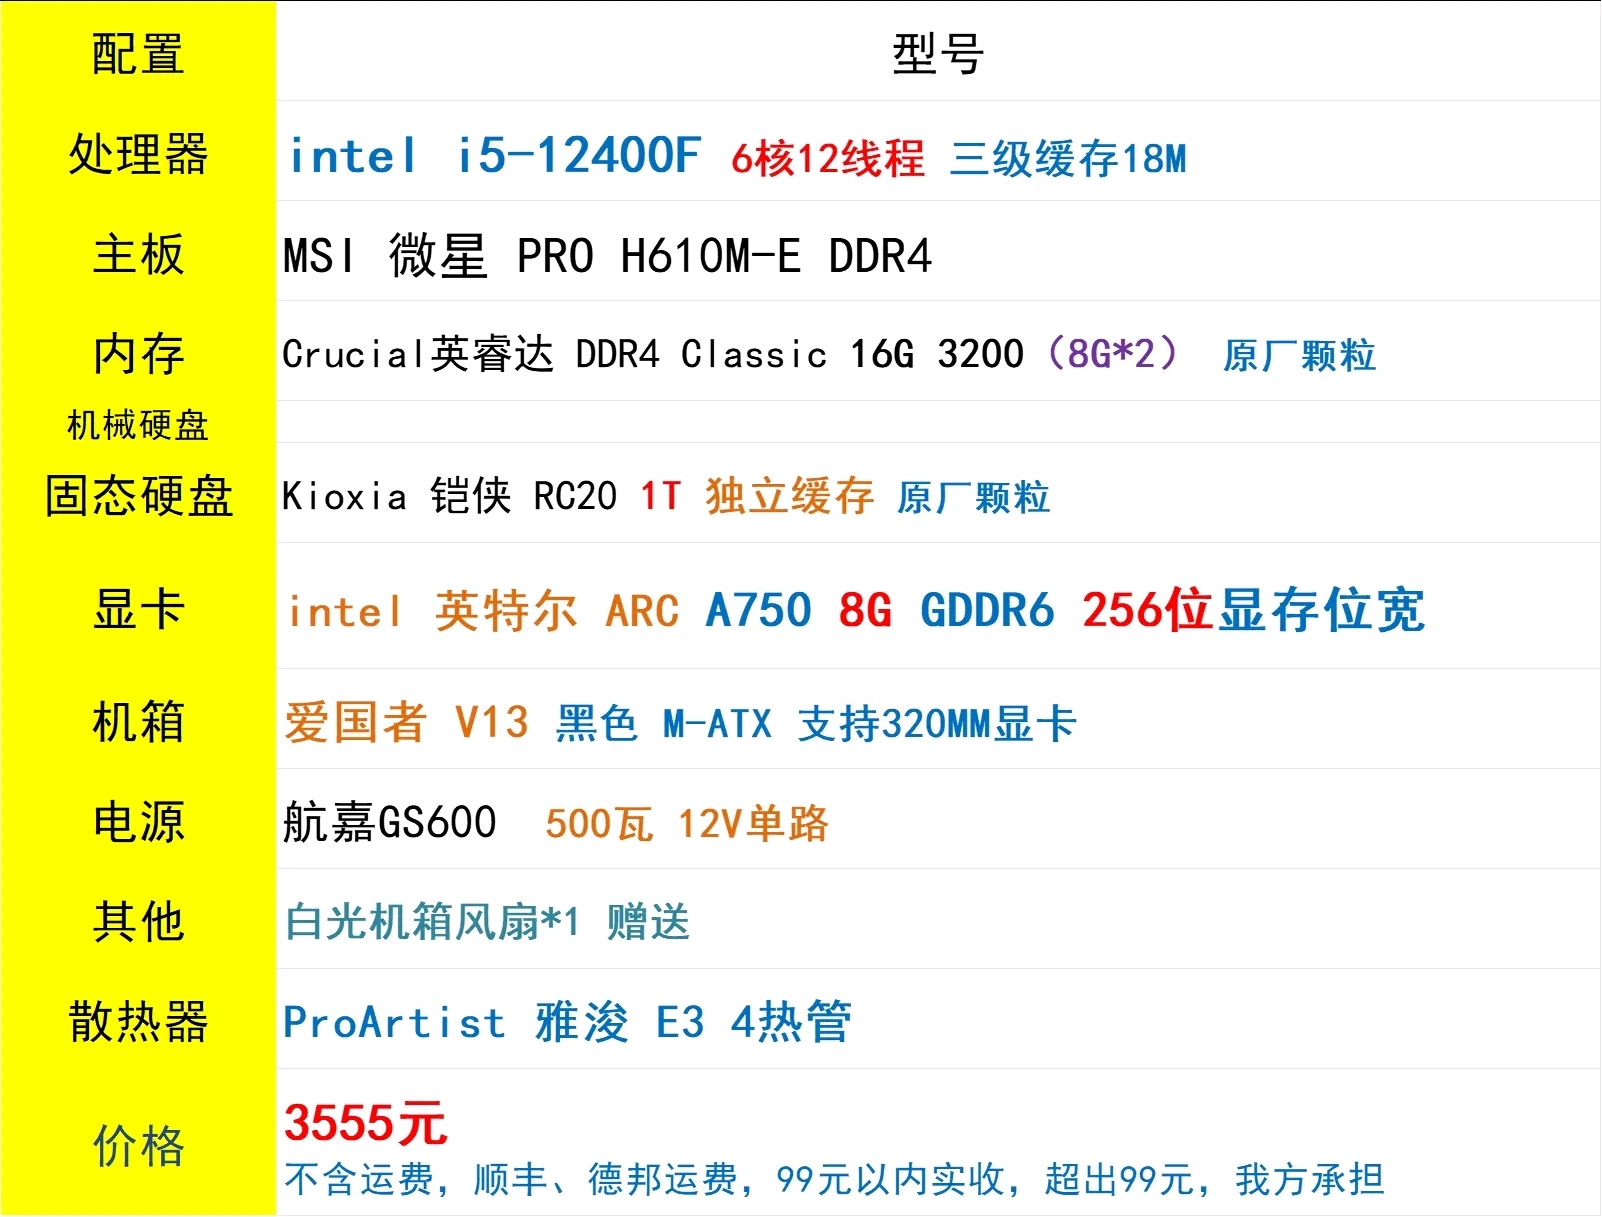Select the 其他 row label
This screenshot has height=1217, width=1602.
(x=138, y=921)
